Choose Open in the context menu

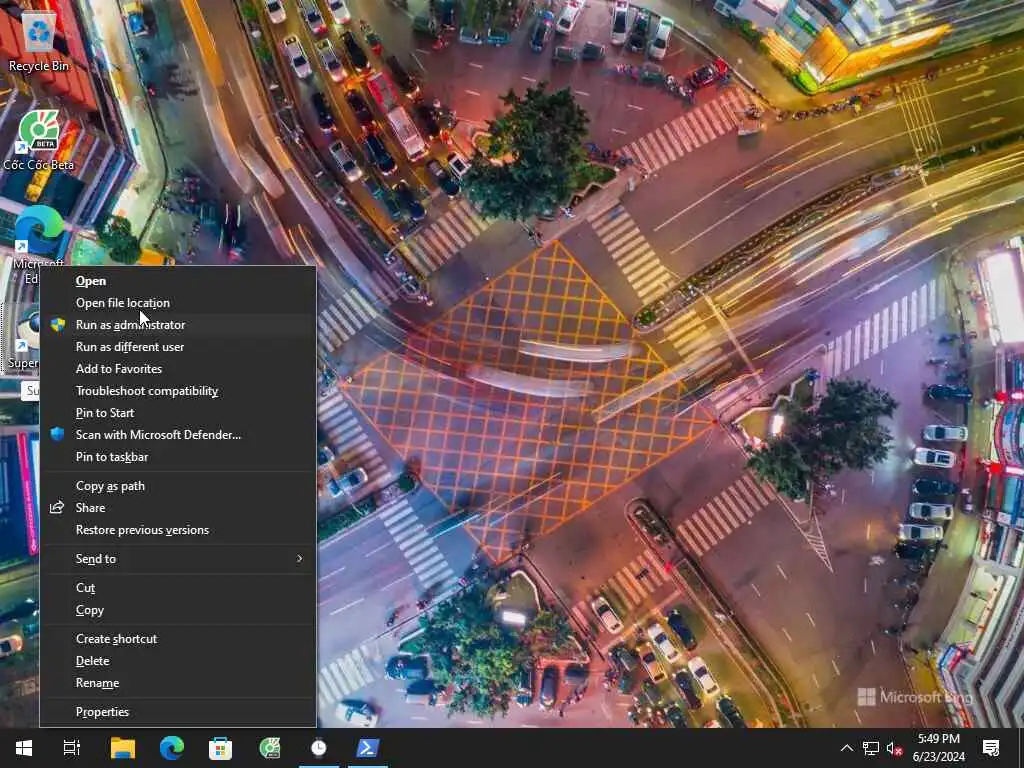point(178,281)
